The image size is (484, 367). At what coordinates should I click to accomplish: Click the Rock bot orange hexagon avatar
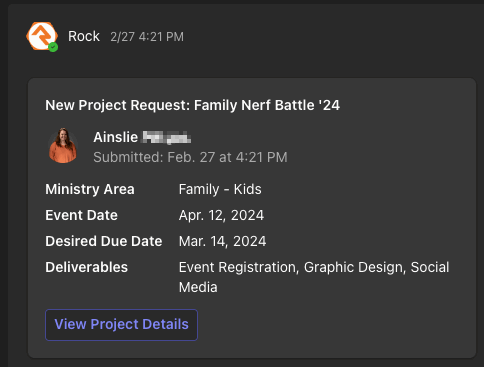(x=42, y=36)
